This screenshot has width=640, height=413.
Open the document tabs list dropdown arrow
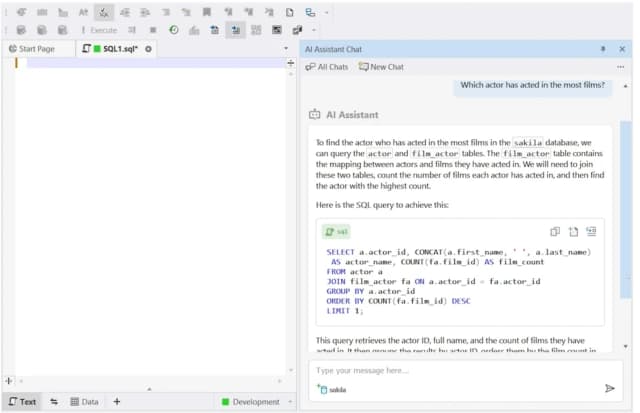(286, 49)
